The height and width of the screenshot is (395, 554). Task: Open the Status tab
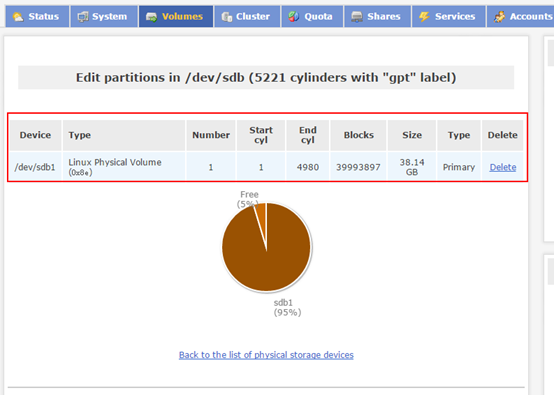coord(37,16)
